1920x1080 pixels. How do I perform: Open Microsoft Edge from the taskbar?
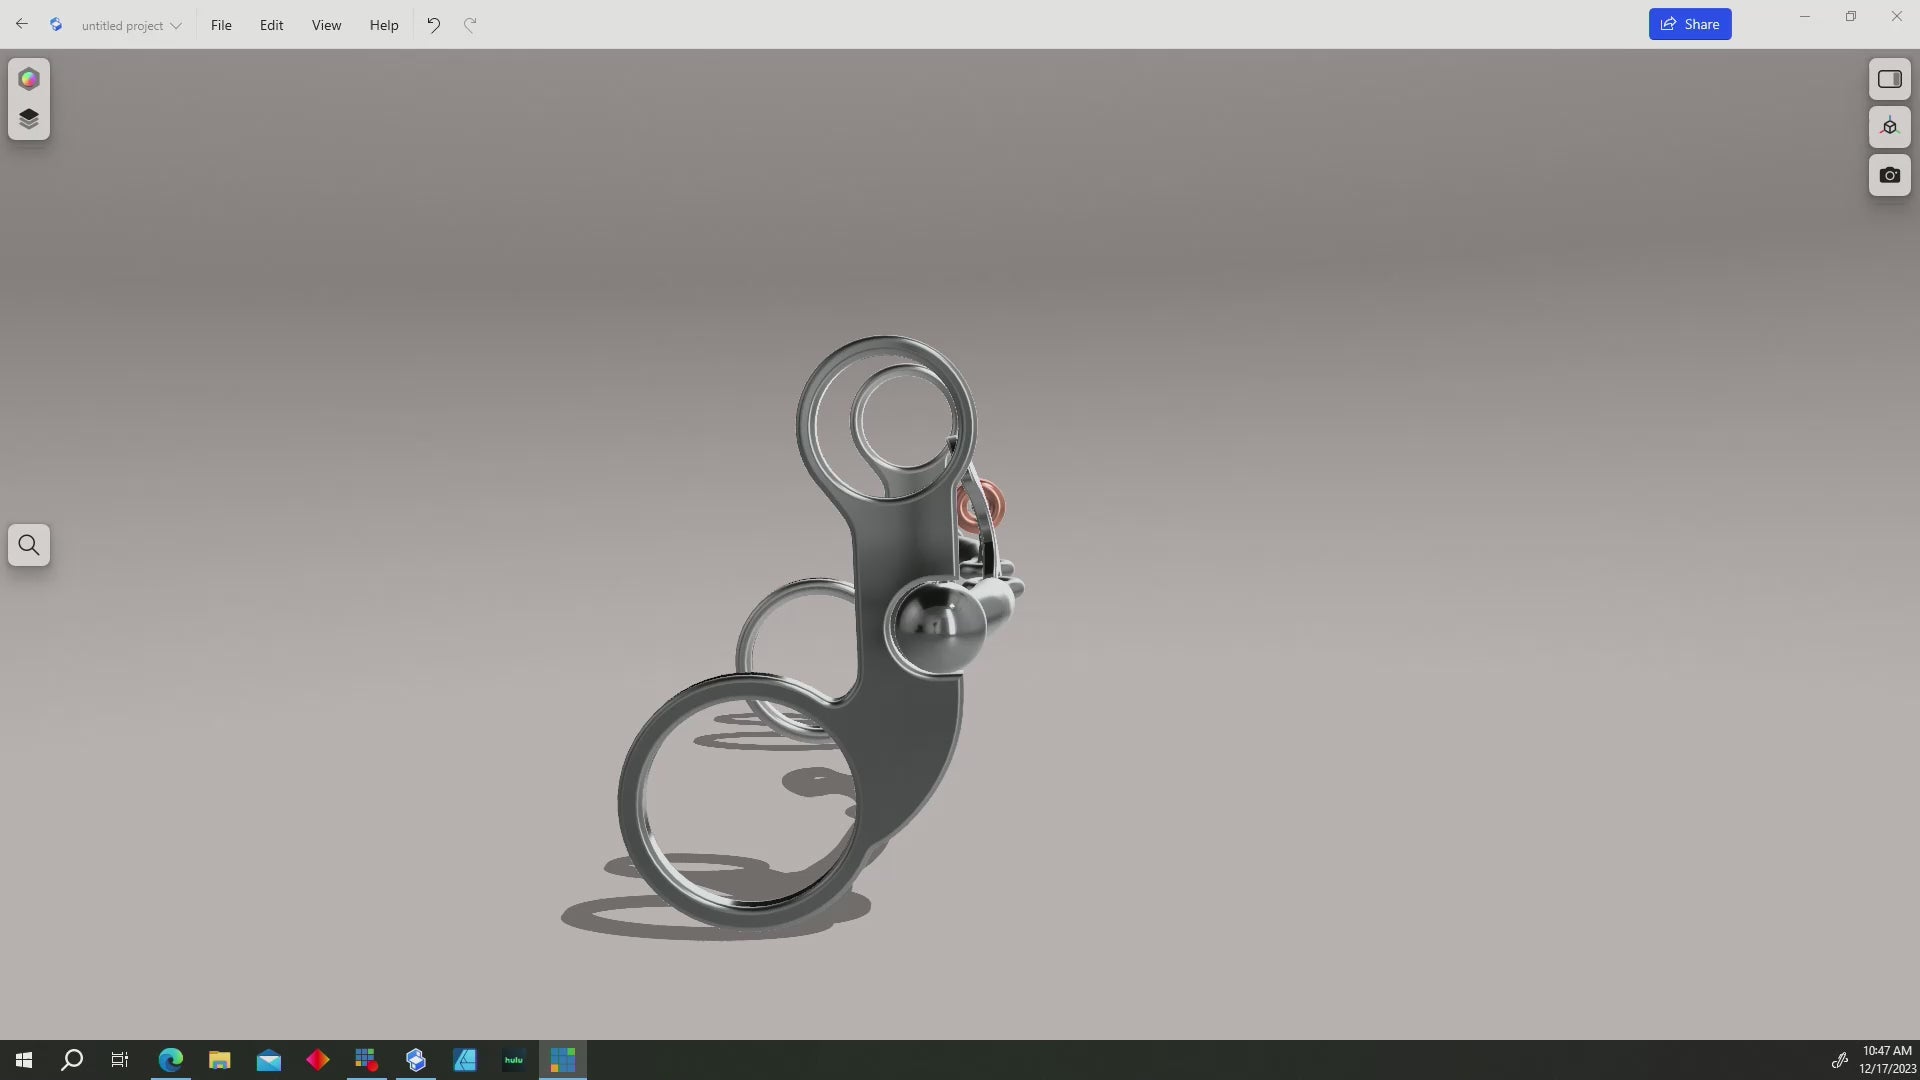pyautogui.click(x=171, y=1060)
